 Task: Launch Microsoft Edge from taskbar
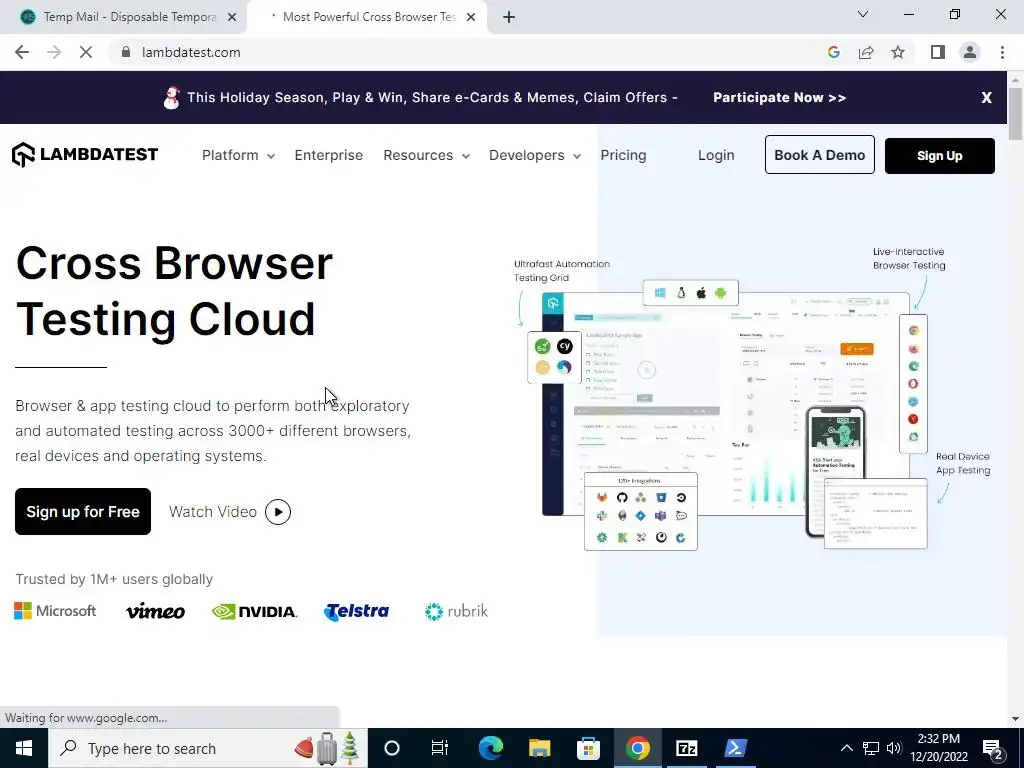tap(490, 748)
